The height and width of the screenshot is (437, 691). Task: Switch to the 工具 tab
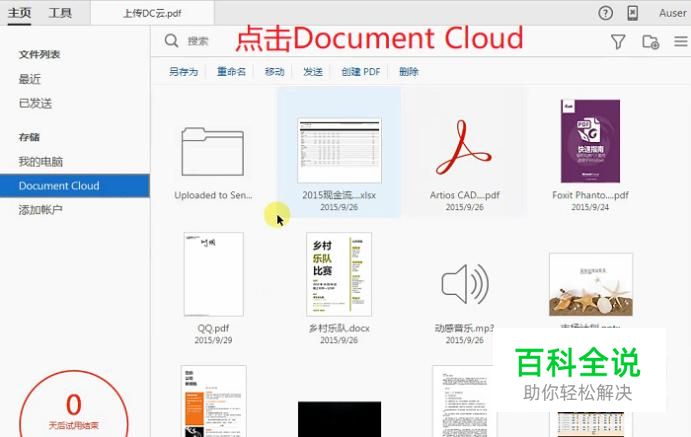60,13
